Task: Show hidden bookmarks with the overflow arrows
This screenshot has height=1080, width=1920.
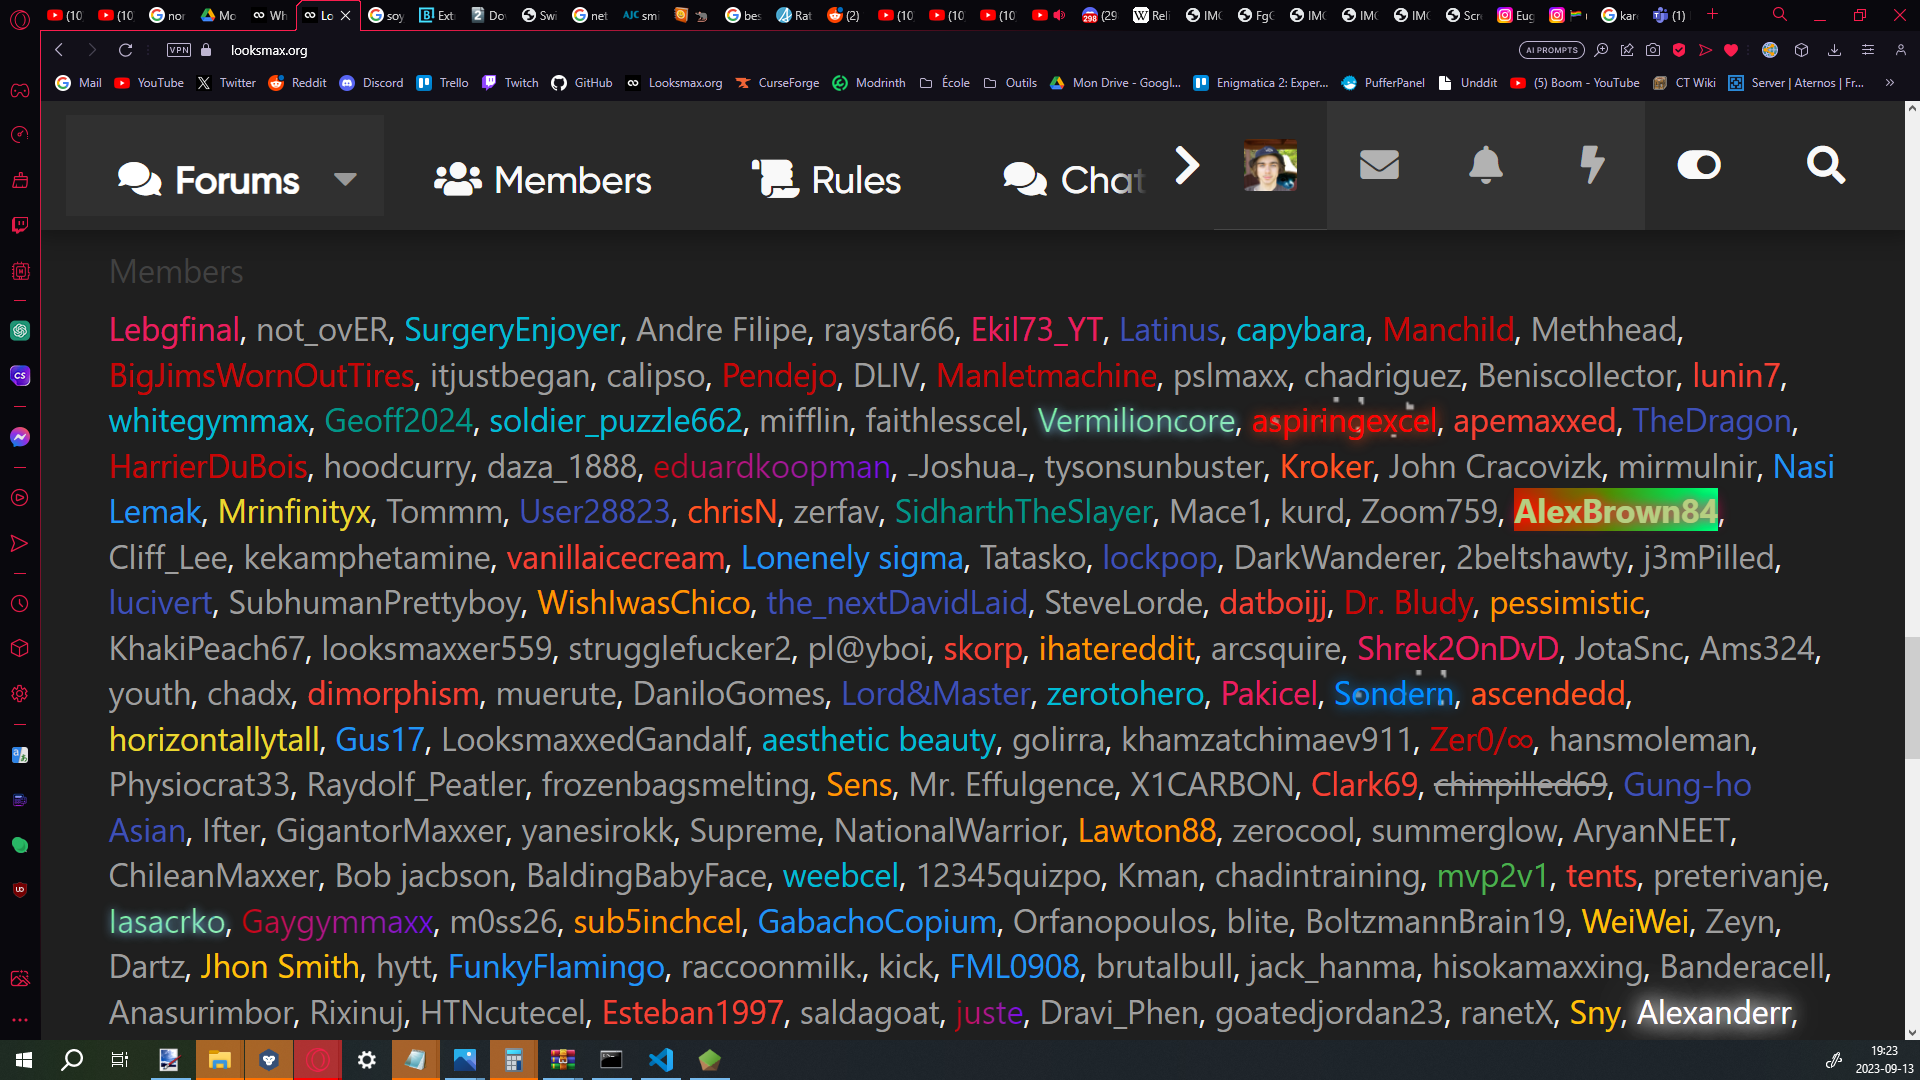Action: tap(1889, 83)
